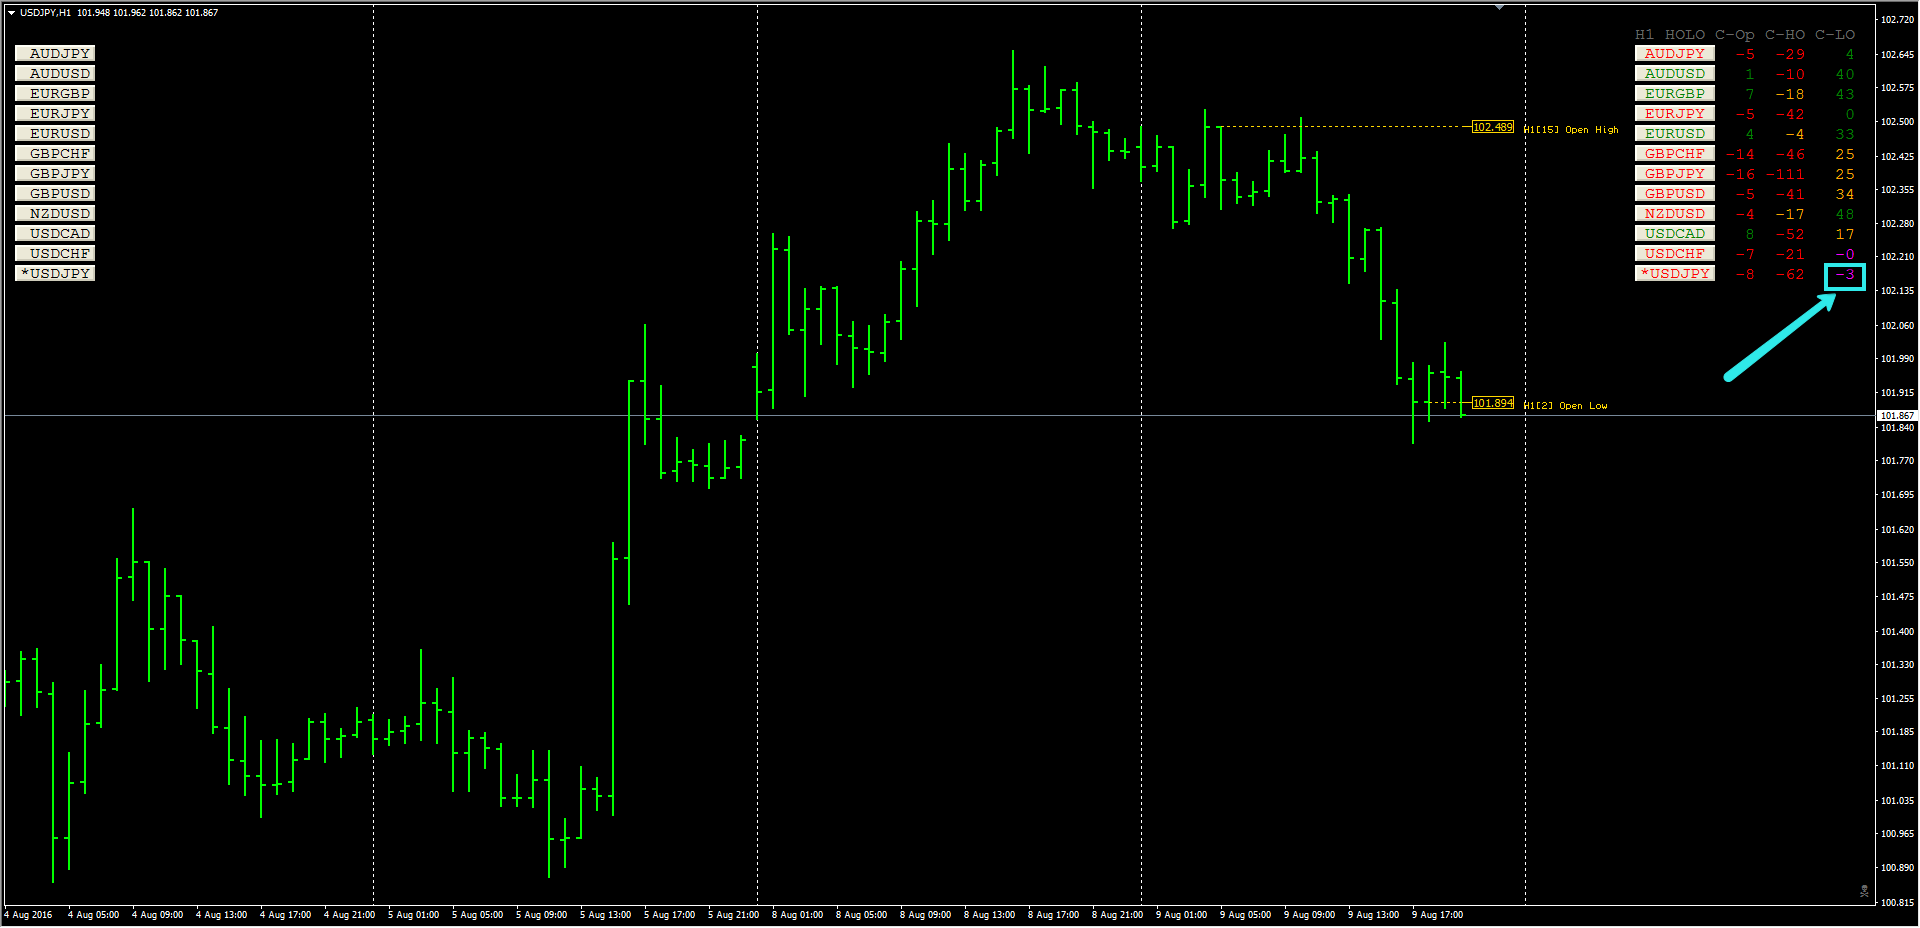Open the black-text USDCHF symbol button
1920x928 pixels.
(55, 253)
